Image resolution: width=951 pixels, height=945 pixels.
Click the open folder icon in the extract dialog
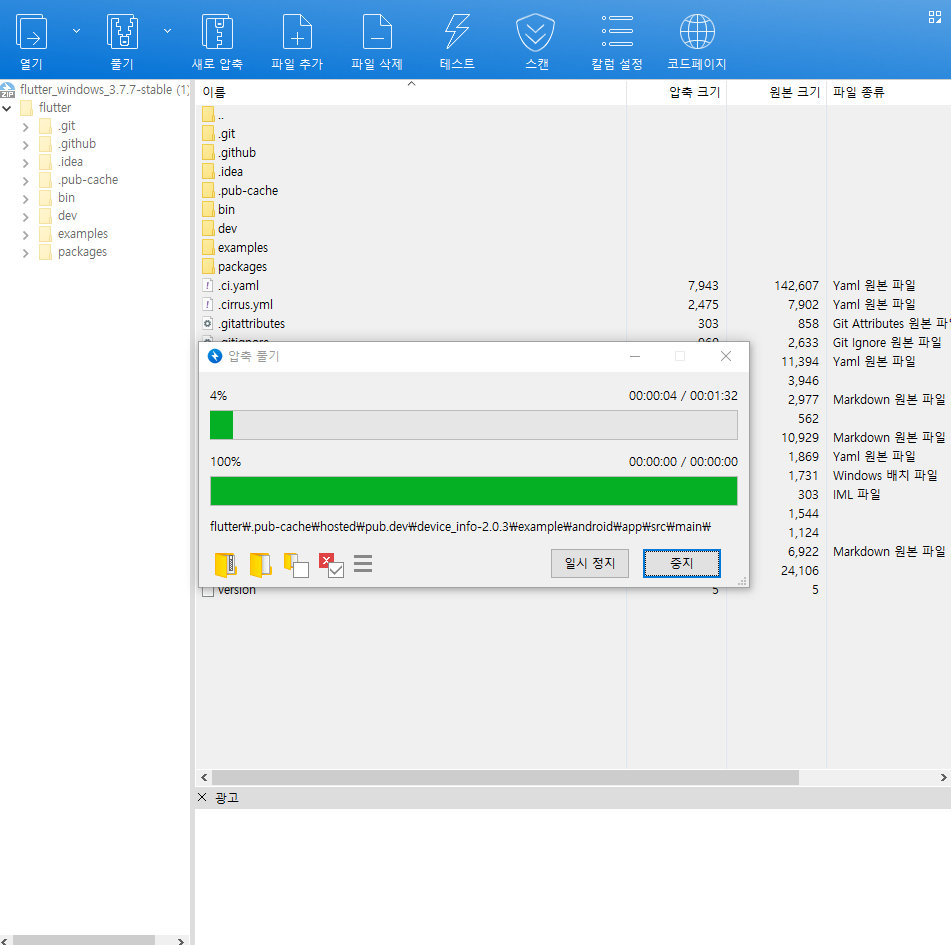(260, 565)
